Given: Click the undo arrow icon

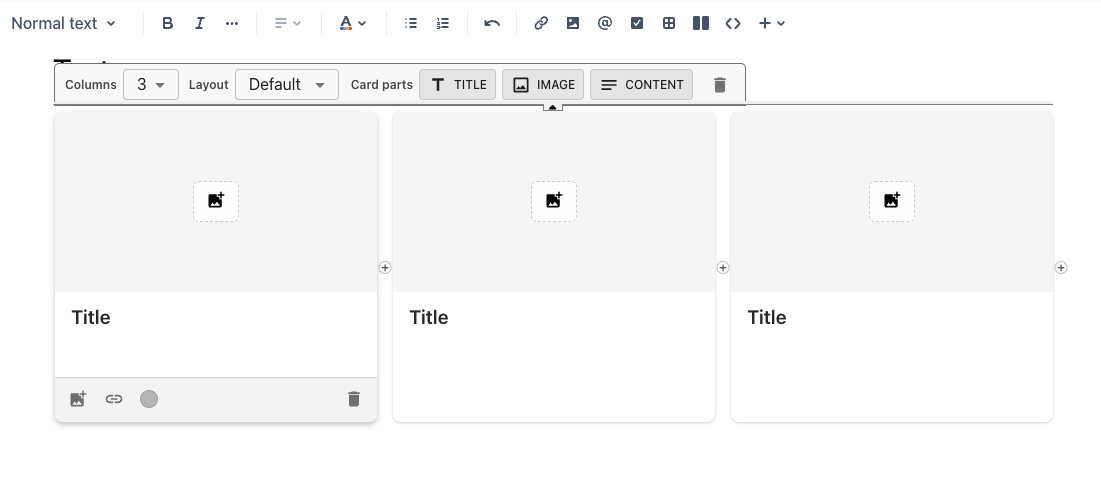Looking at the screenshot, I should (x=492, y=23).
